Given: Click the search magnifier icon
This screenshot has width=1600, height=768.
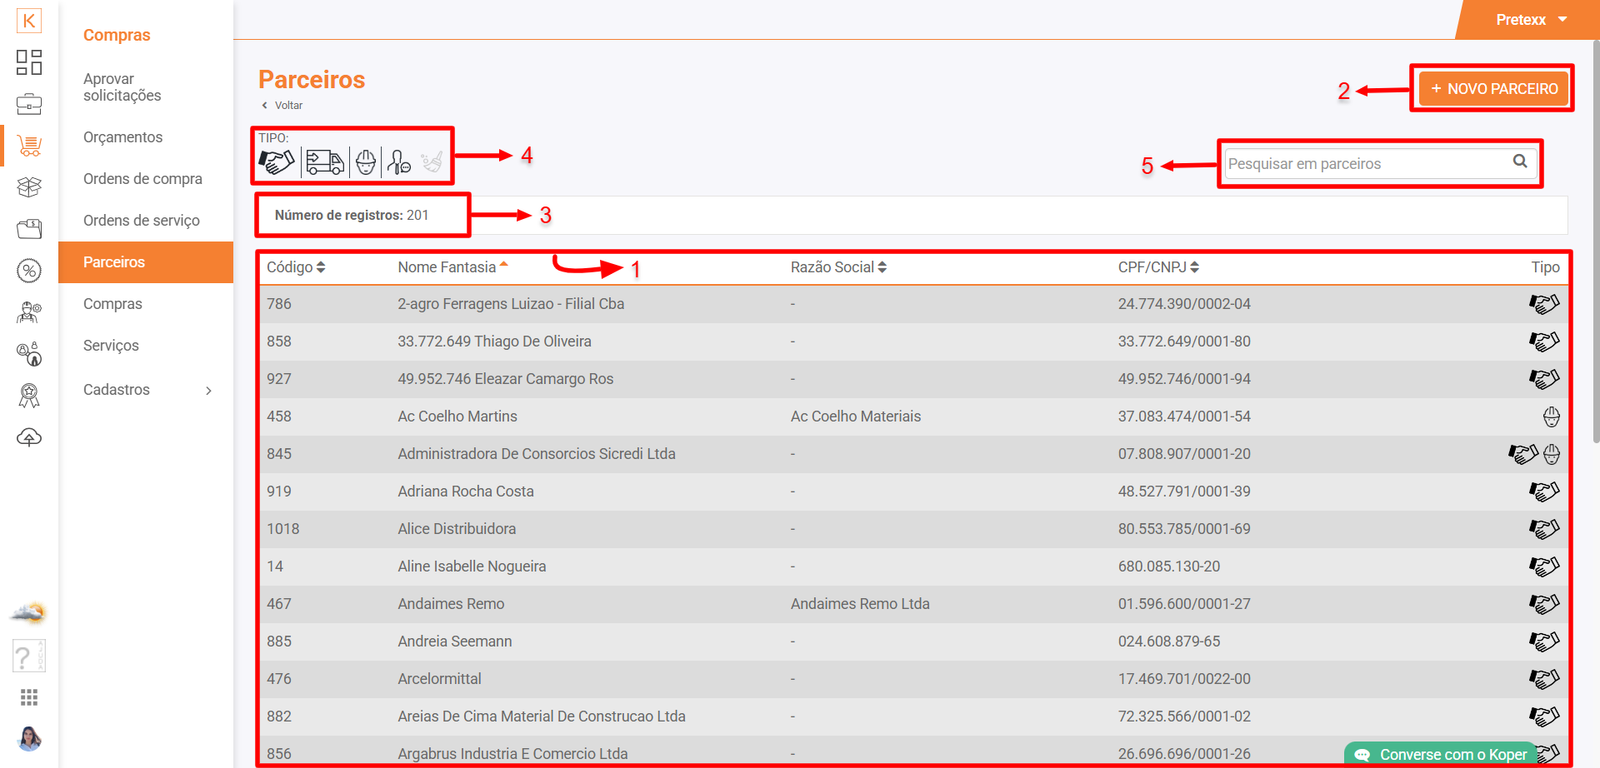Looking at the screenshot, I should (x=1519, y=162).
